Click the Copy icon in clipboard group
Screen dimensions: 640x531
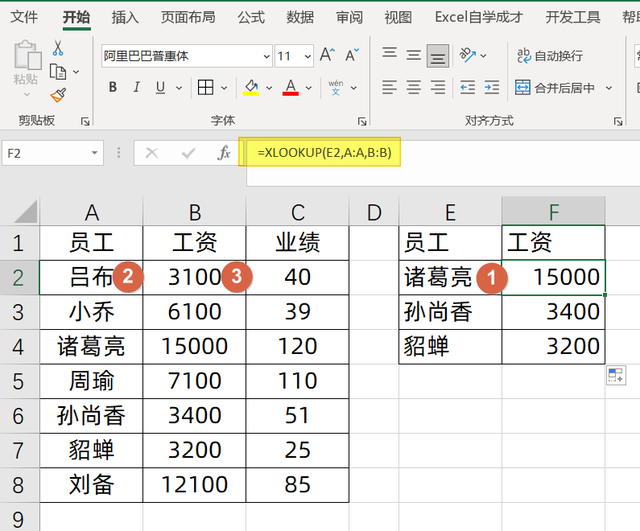[58, 72]
